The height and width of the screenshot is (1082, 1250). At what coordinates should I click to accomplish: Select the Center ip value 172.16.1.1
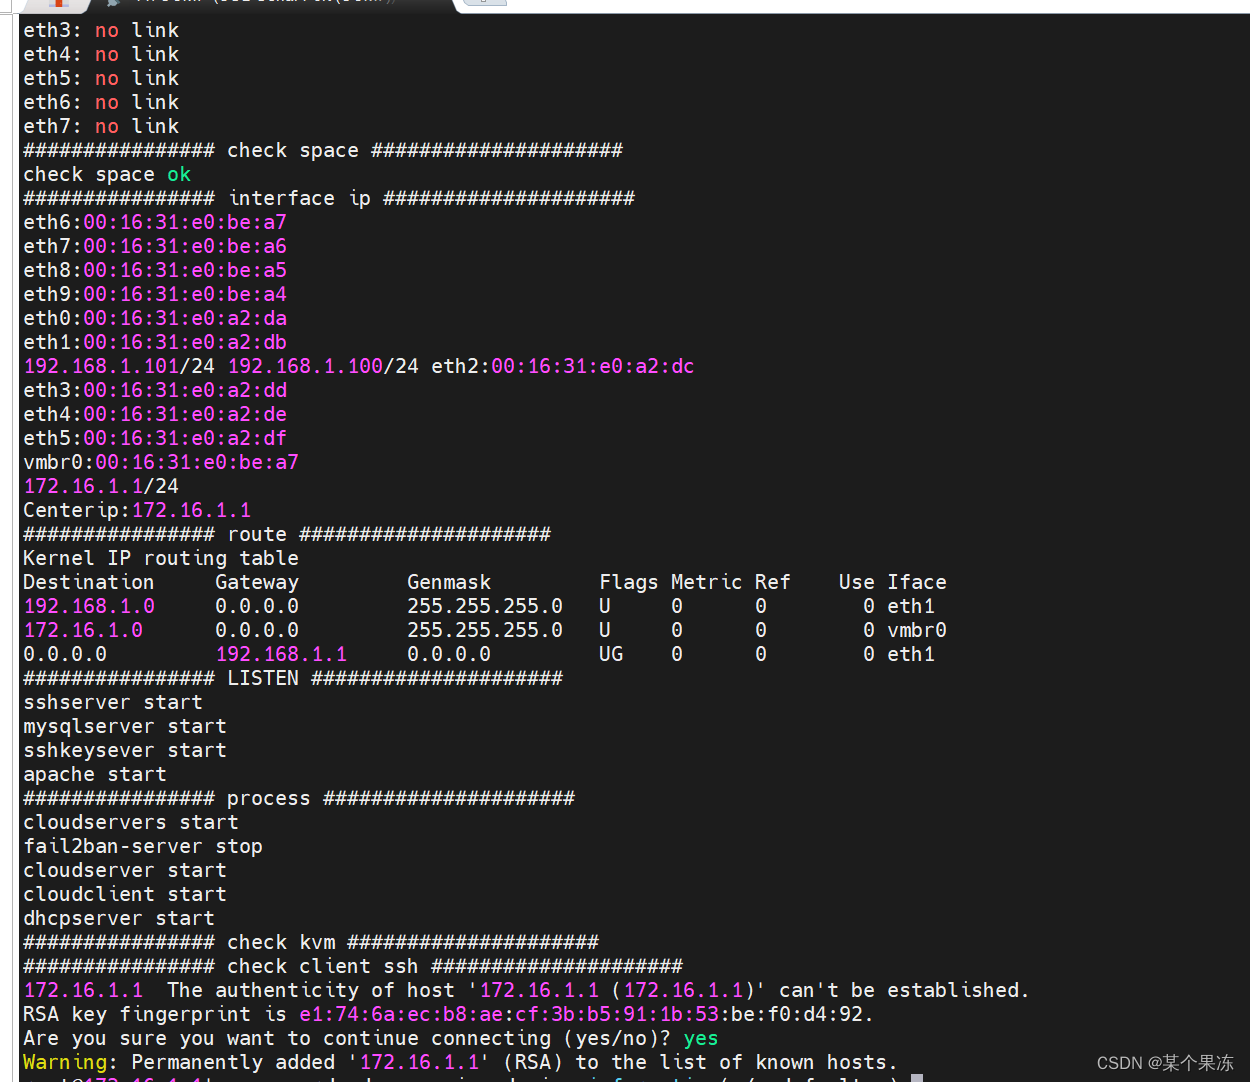click(191, 510)
